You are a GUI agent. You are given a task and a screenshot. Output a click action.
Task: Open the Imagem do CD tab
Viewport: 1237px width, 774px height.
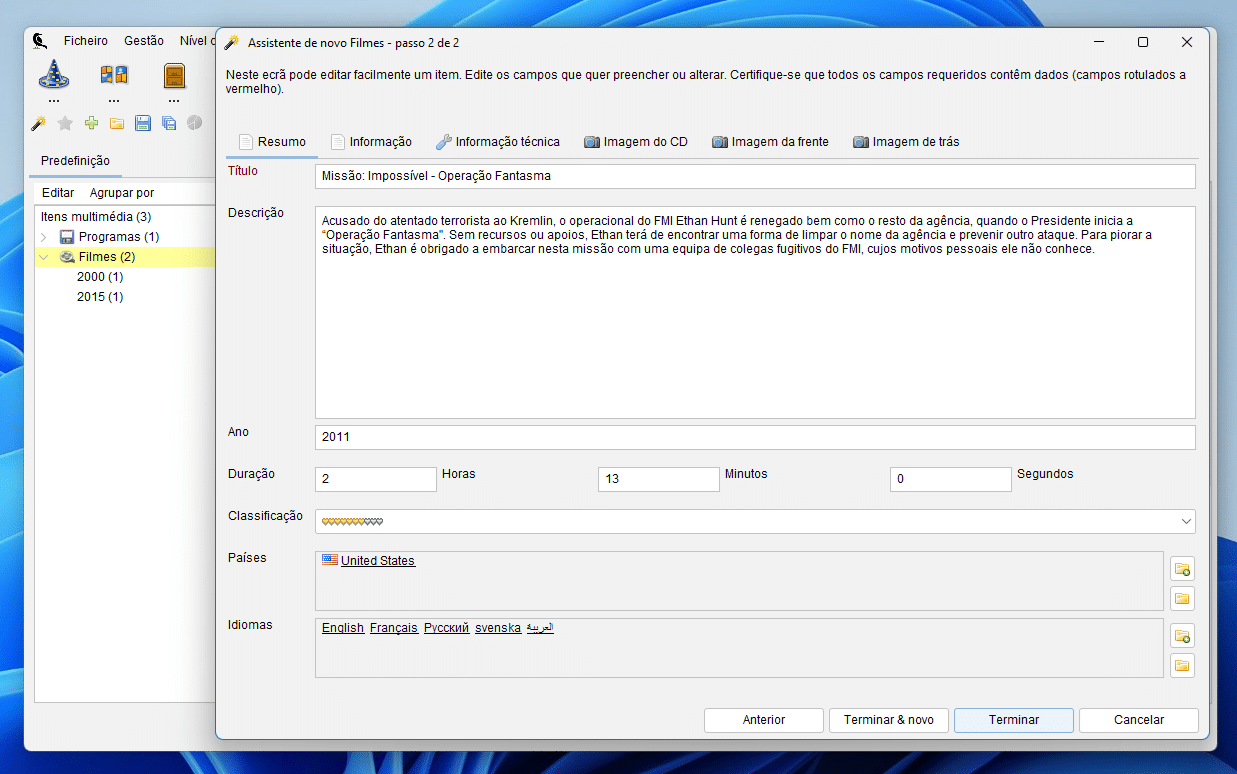636,142
